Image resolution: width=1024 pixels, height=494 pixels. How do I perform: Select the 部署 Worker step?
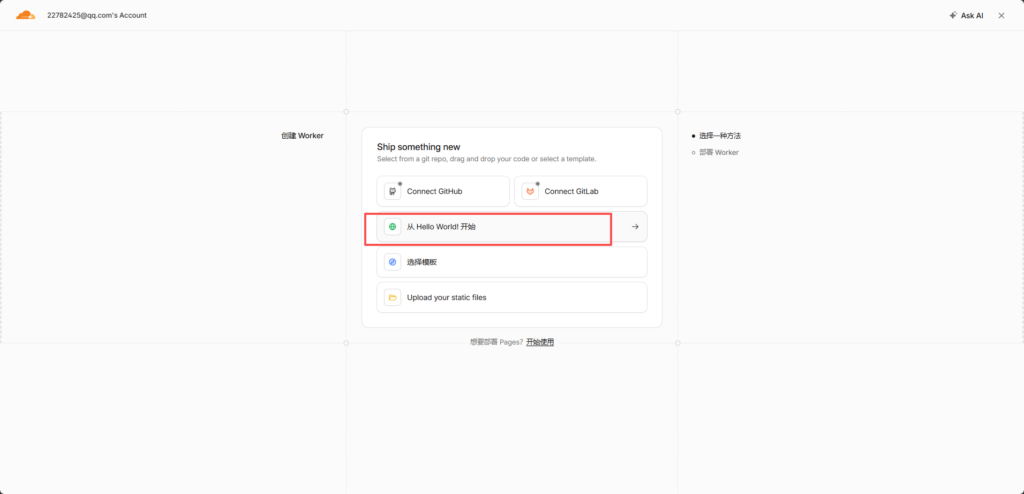pos(715,152)
